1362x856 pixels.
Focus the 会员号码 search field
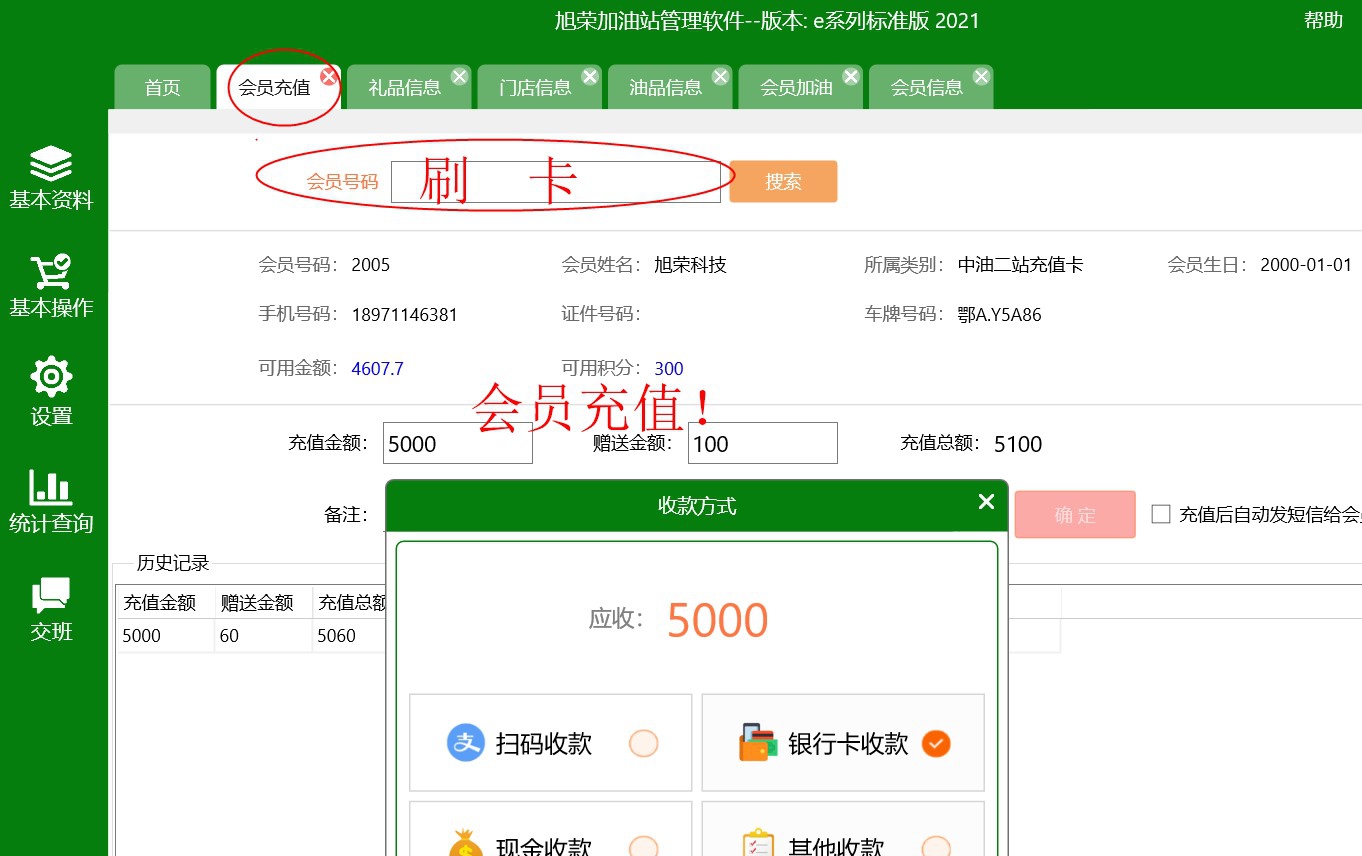click(556, 182)
